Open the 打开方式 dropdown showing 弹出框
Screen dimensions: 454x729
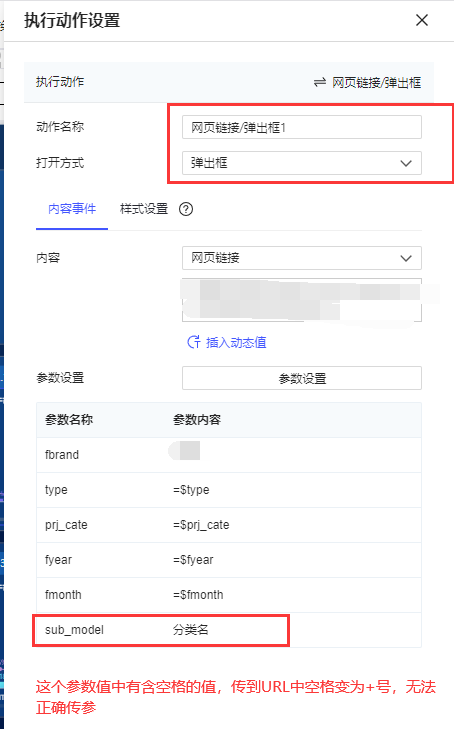coord(302,163)
